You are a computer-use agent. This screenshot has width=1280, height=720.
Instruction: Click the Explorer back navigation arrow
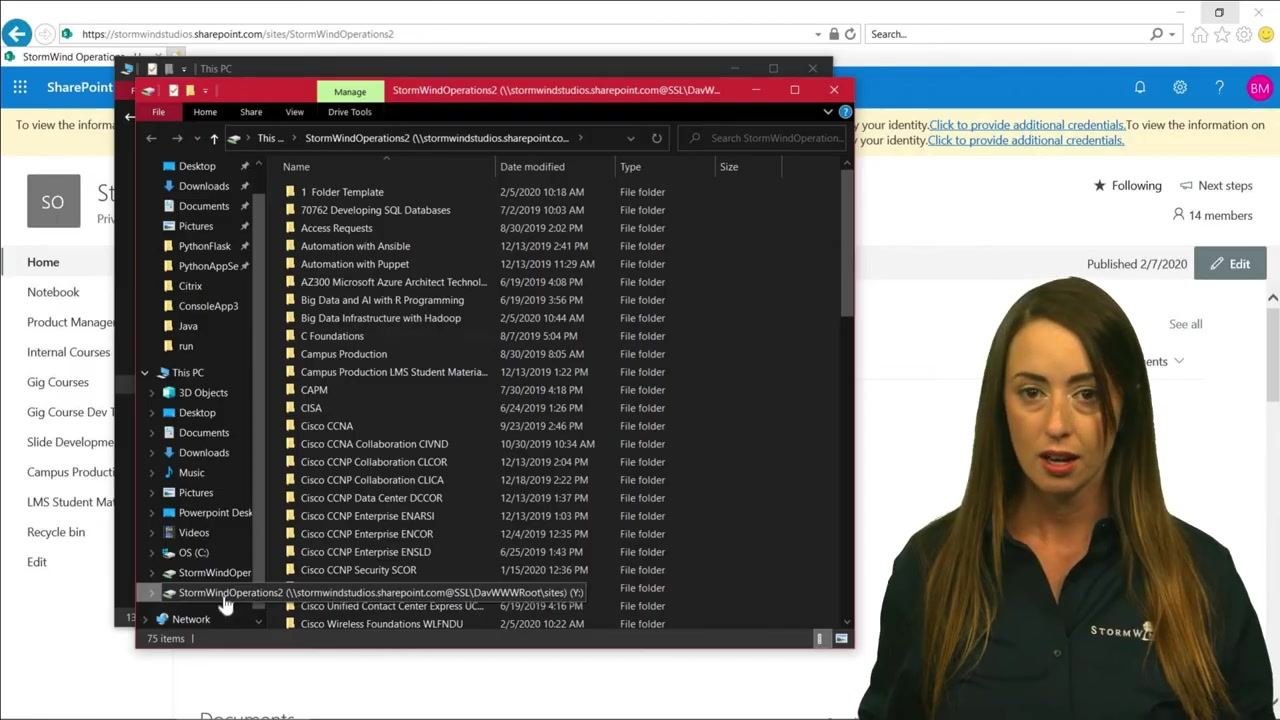click(x=152, y=138)
